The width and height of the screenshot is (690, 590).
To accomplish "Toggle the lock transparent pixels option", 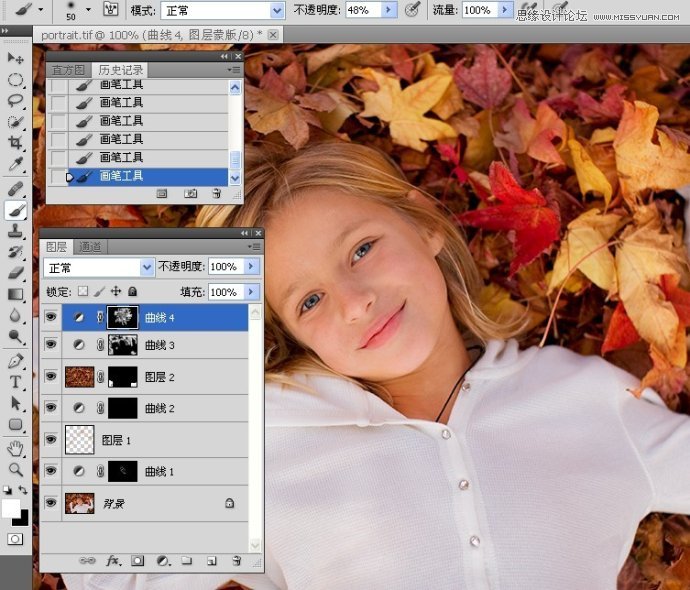I will point(83,292).
